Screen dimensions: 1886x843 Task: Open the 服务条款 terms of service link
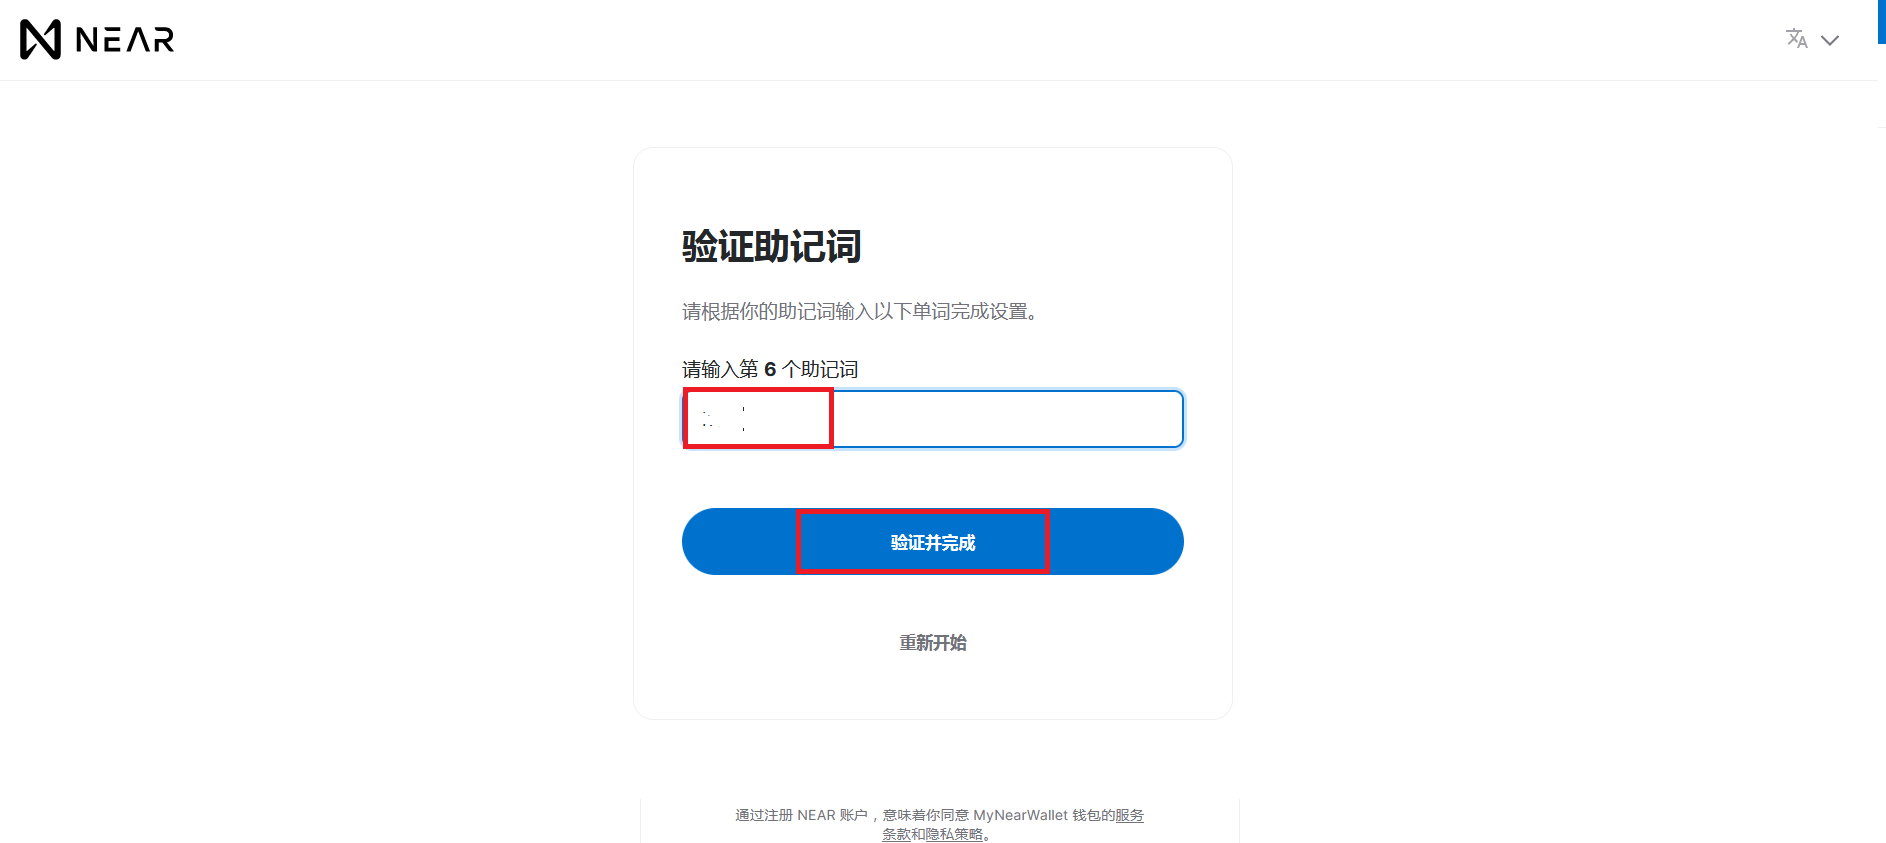click(x=1129, y=815)
